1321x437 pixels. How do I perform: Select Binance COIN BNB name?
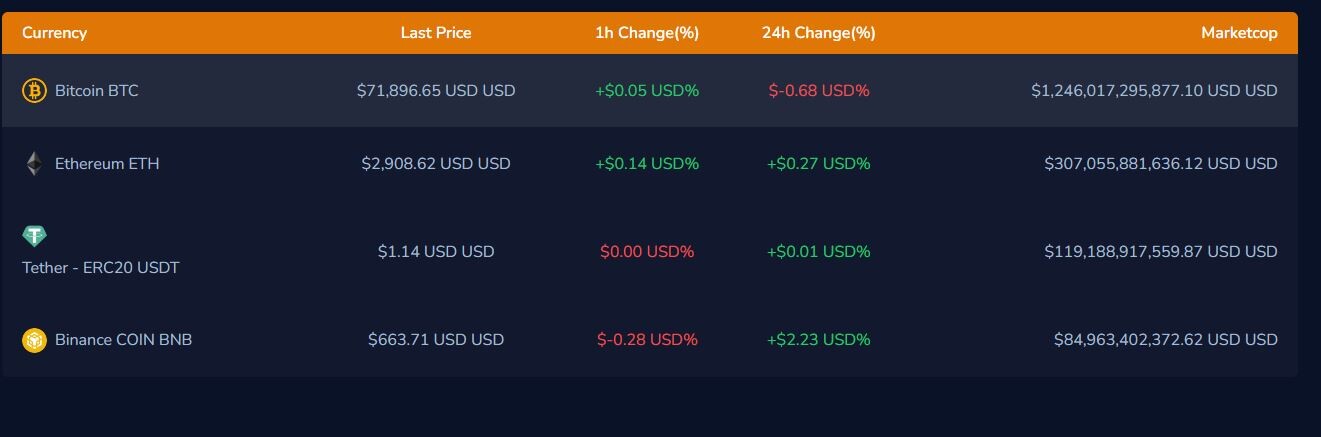pos(124,340)
